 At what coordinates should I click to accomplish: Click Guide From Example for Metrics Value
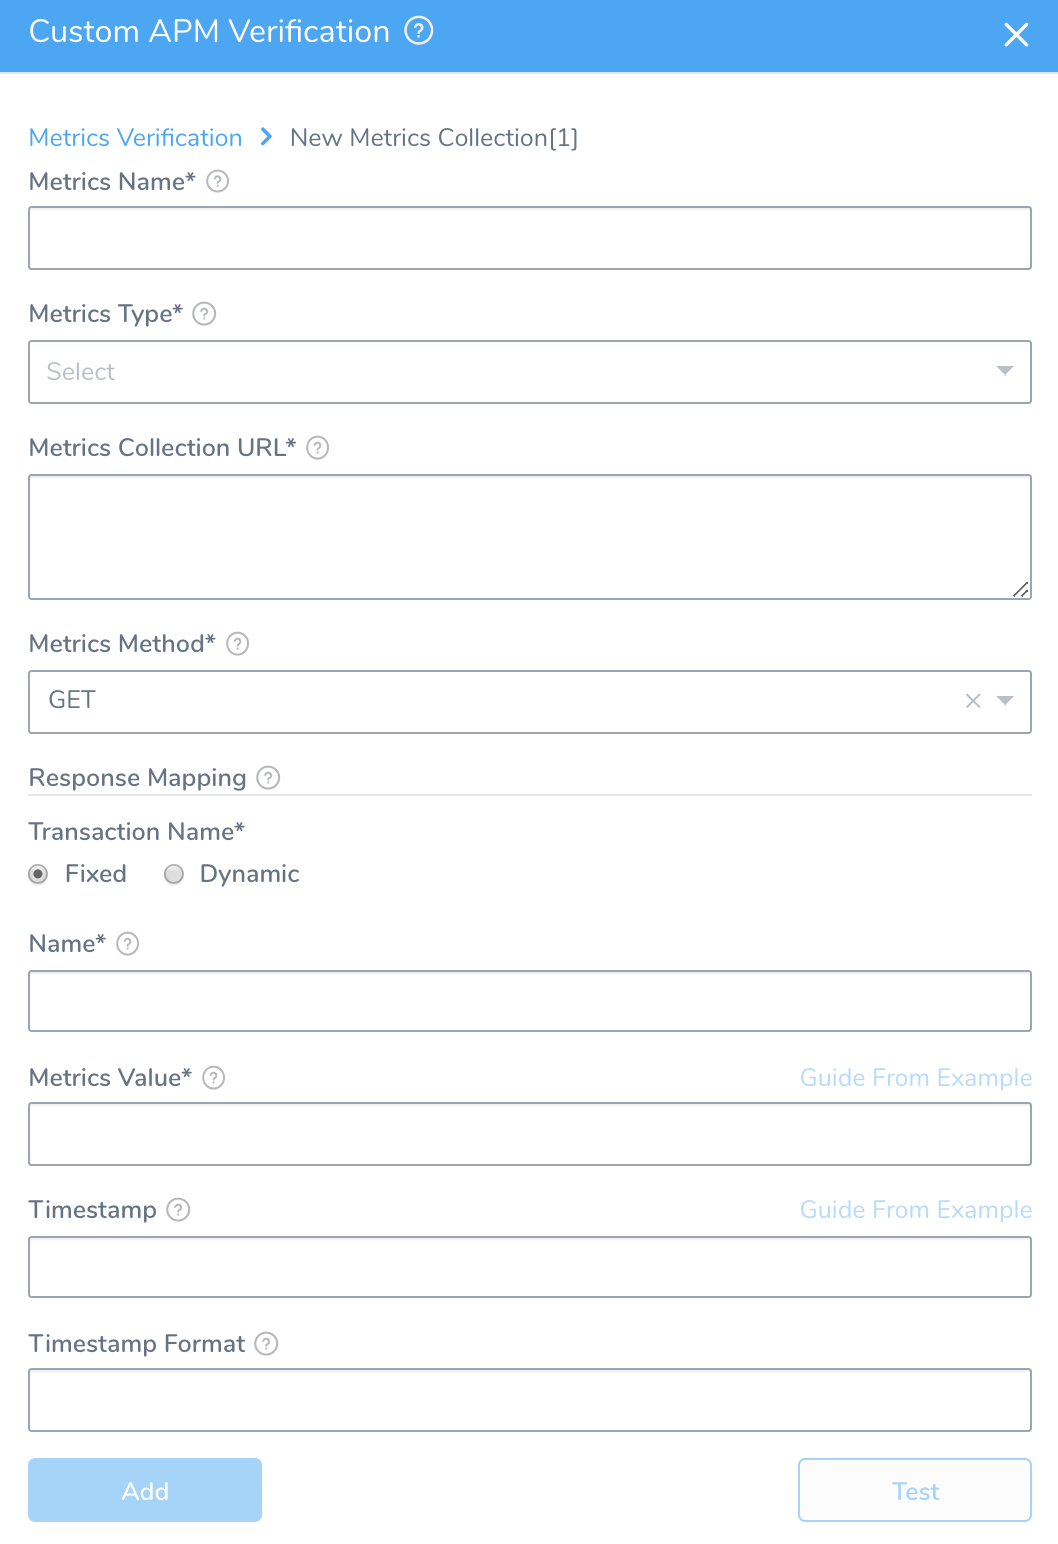click(916, 1077)
